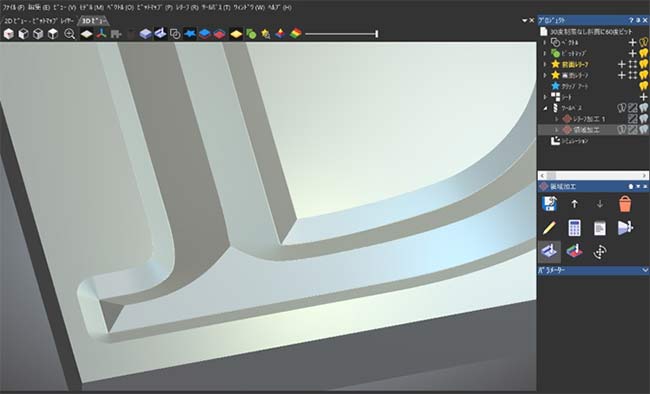Toggle visibility bulb for クリップアート item

pos(643,86)
